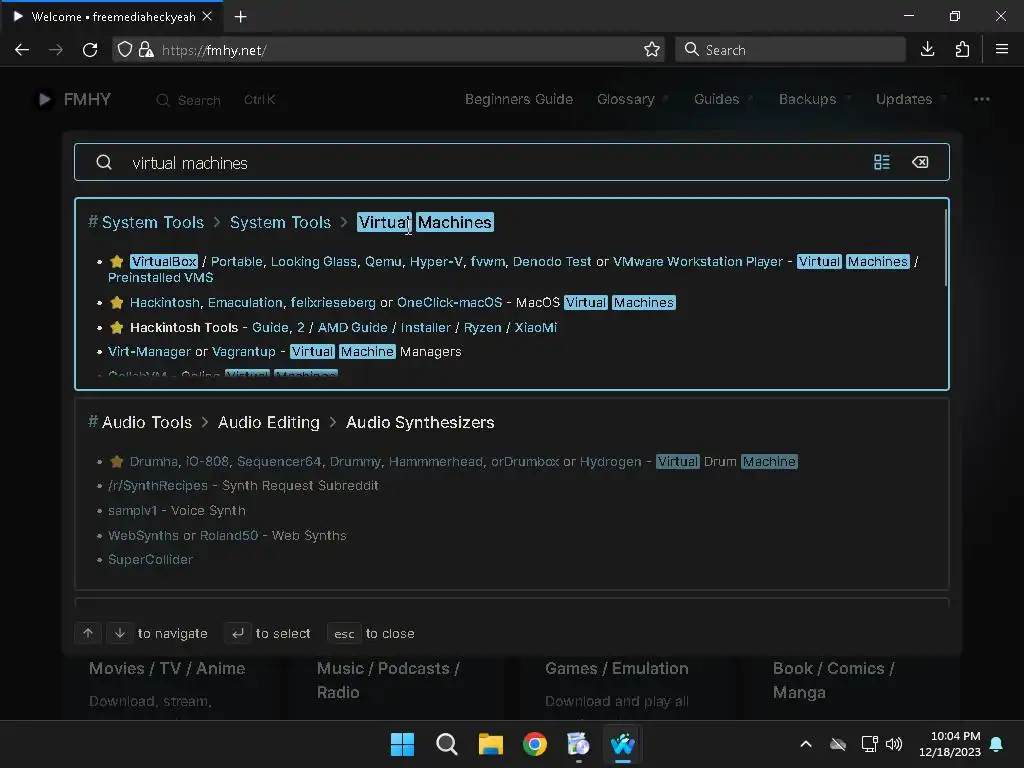Toggle detailed list view in search
Screen dimensions: 1024x768
(882, 162)
